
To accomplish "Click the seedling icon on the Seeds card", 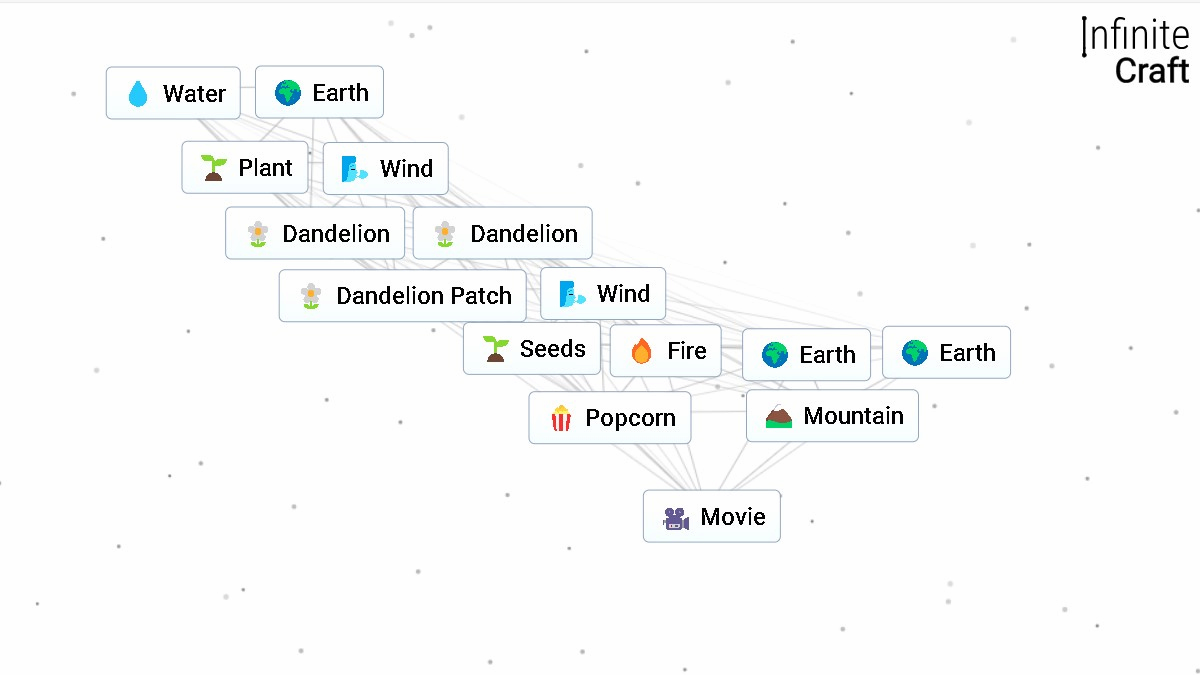I will [x=495, y=348].
